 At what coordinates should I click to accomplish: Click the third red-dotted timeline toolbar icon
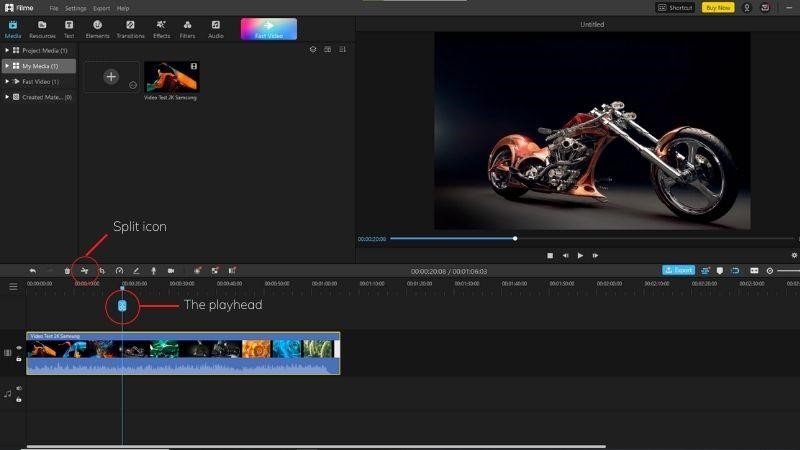pos(232,271)
